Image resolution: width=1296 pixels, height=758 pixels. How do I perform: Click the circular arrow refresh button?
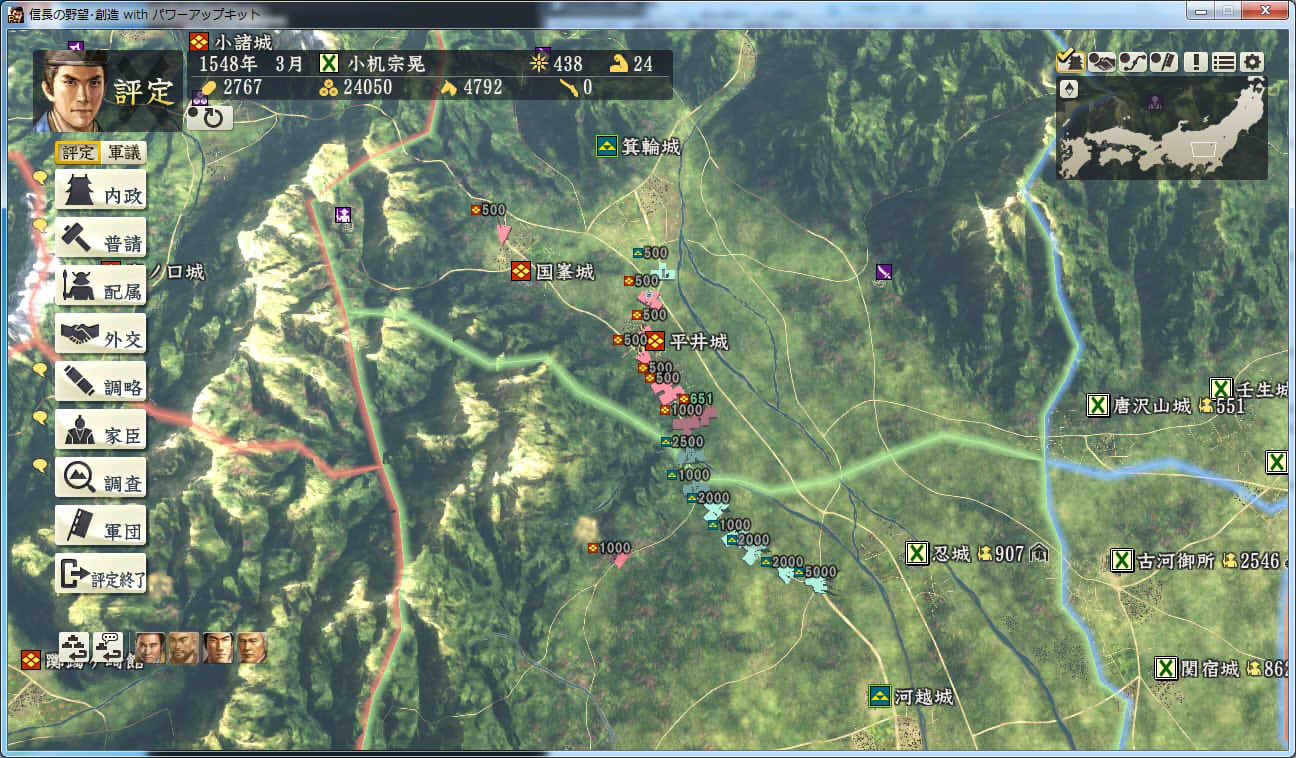coord(210,117)
